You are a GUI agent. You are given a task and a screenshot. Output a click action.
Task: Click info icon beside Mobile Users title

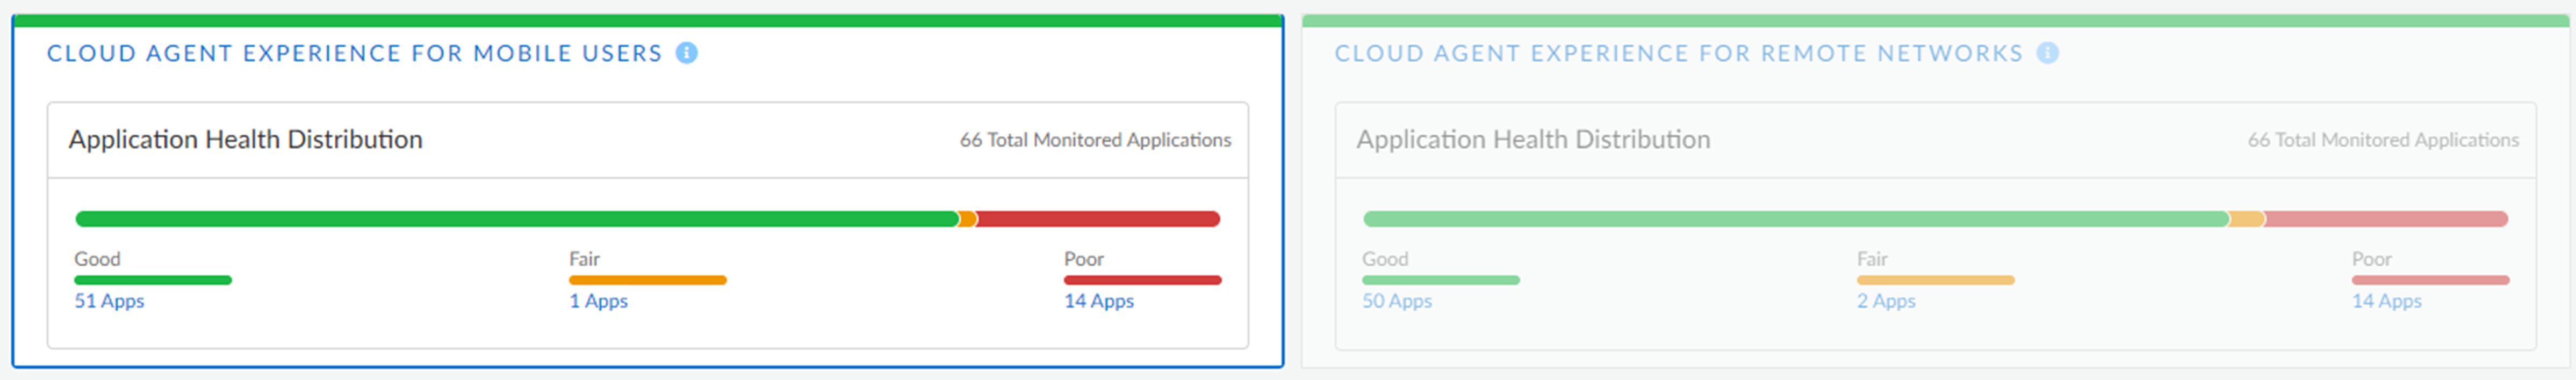pos(686,53)
